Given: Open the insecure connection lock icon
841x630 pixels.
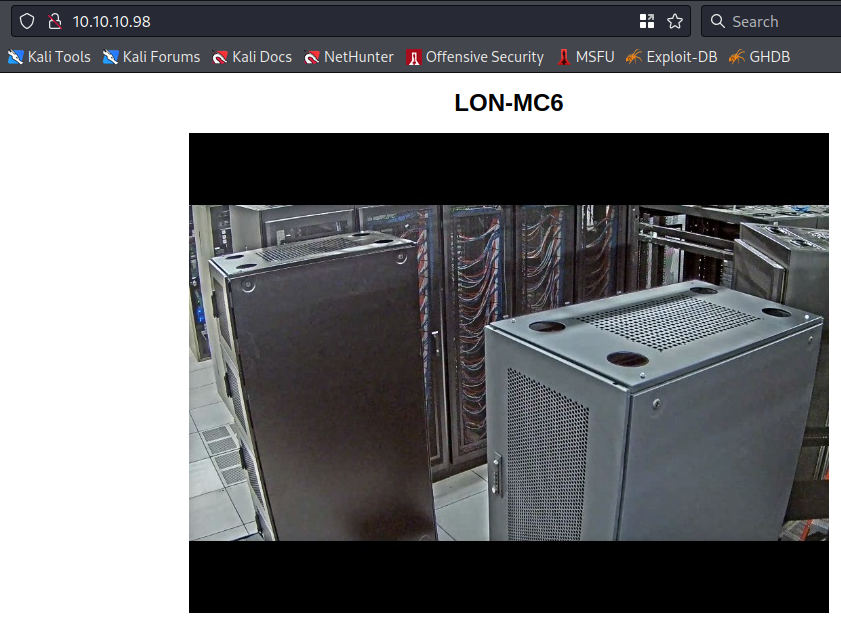Looking at the screenshot, I should [54, 21].
